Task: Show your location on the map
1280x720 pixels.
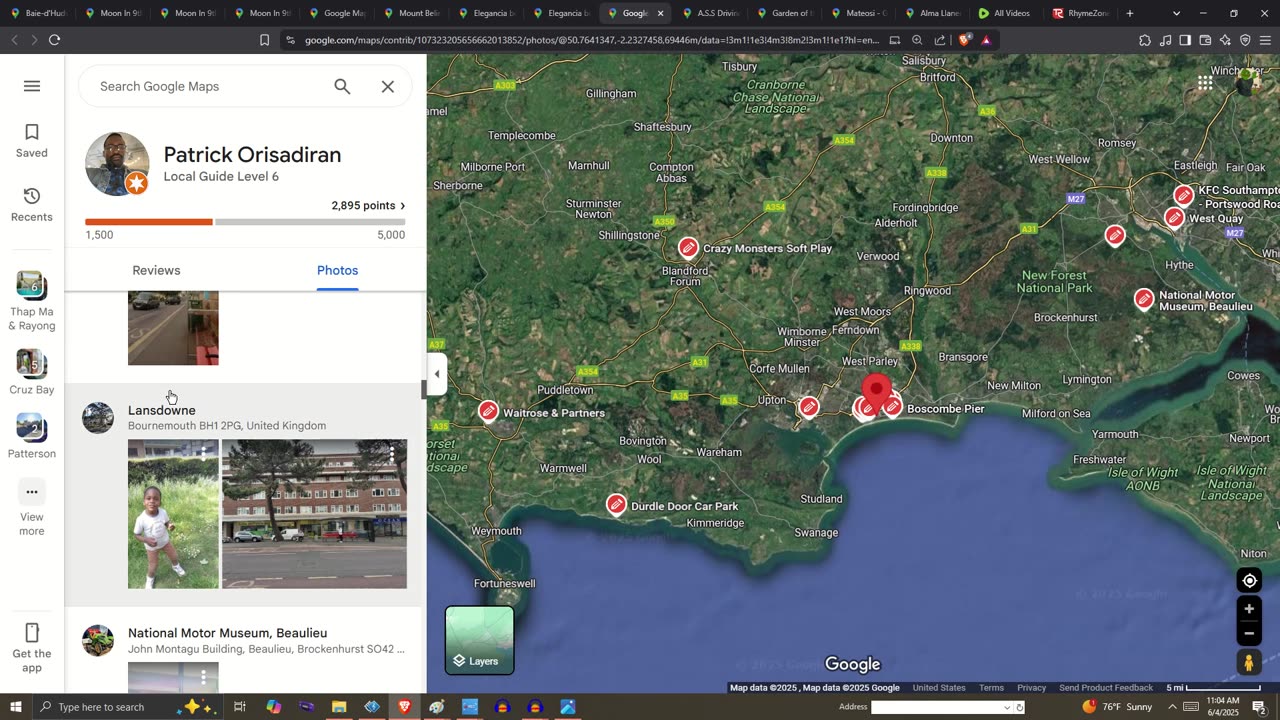Action: coord(1249,581)
